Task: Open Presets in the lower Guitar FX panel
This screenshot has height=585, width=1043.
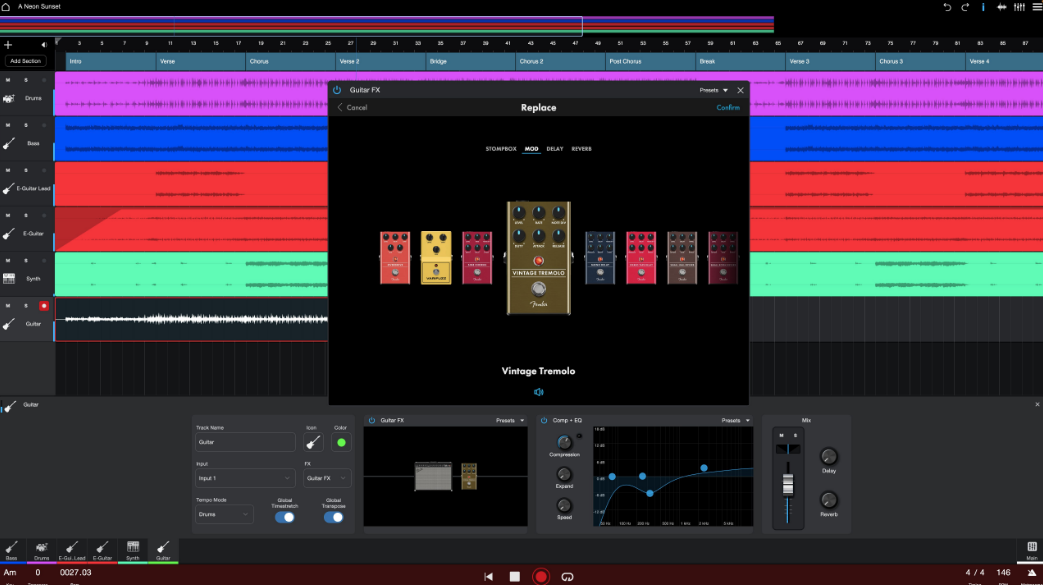Action: [510, 421]
